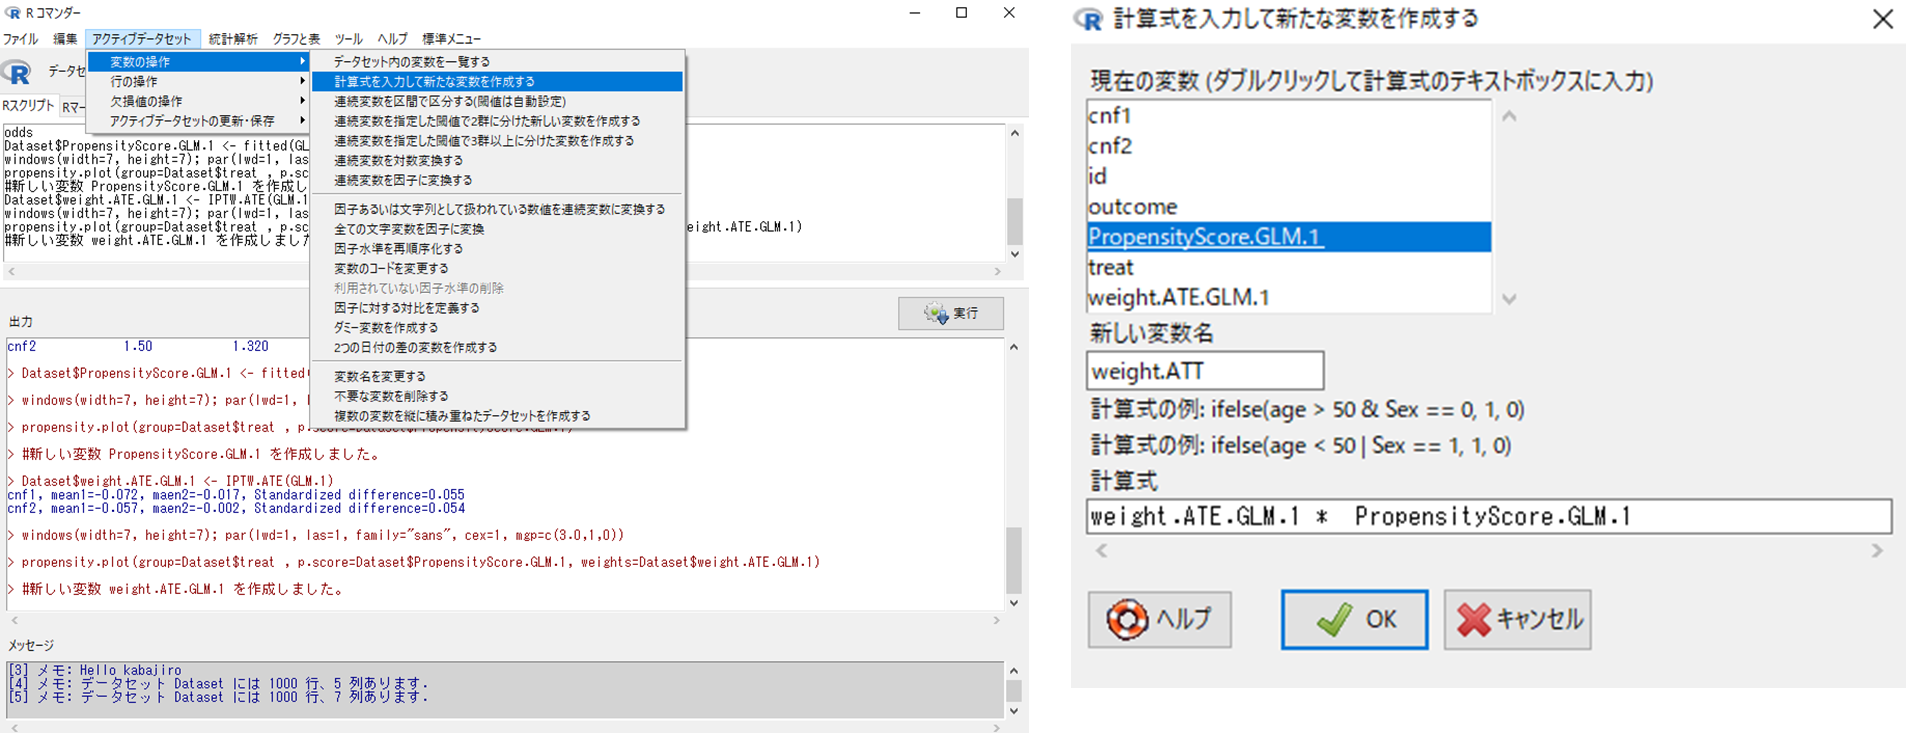Select weight.ATE.GLM.1 in the variable list
This screenshot has height=733, width=1906.
[x=1288, y=297]
